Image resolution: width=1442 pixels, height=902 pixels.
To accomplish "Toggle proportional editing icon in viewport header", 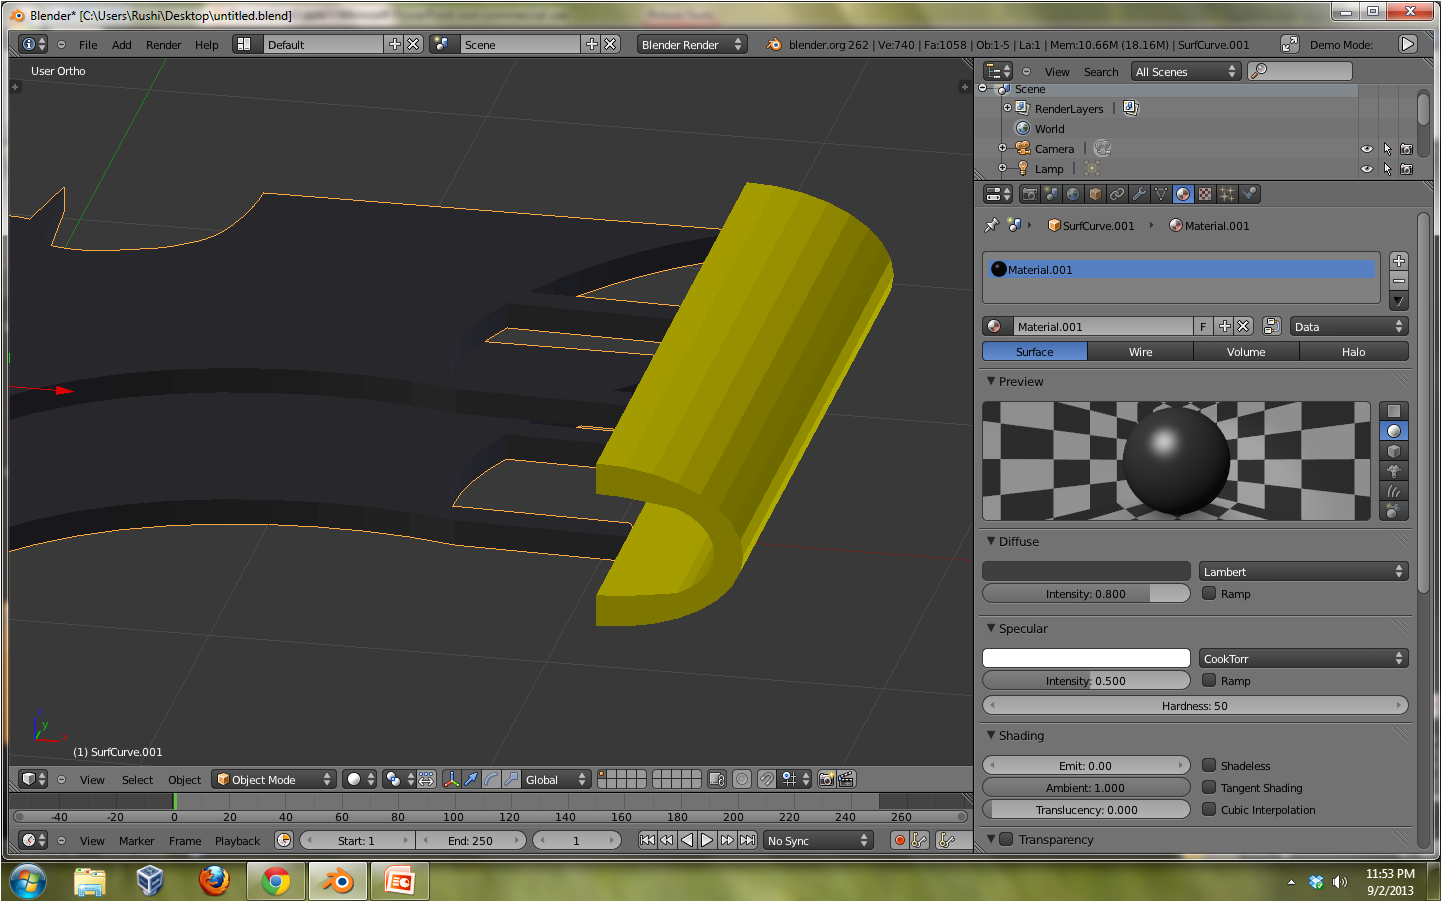I will coord(742,779).
